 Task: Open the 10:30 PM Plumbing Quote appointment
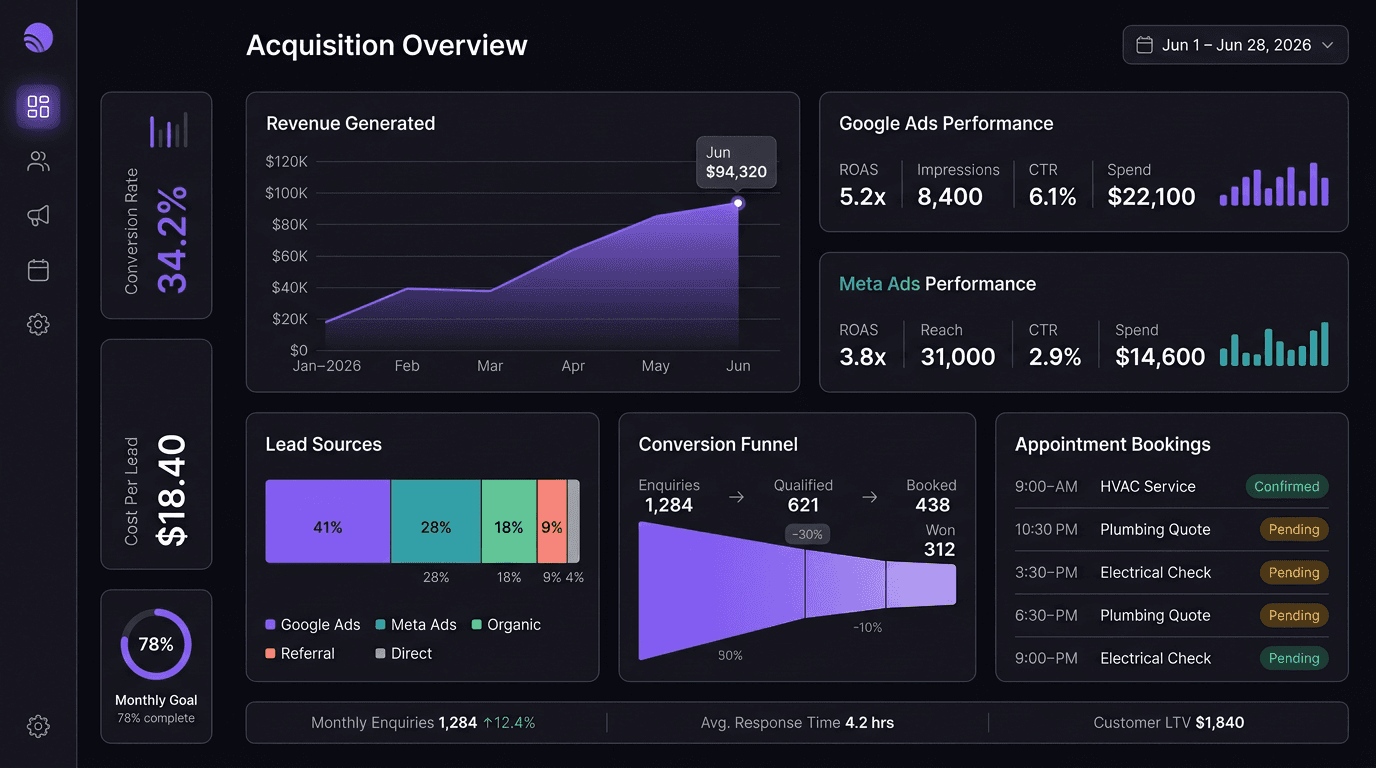tap(1172, 530)
